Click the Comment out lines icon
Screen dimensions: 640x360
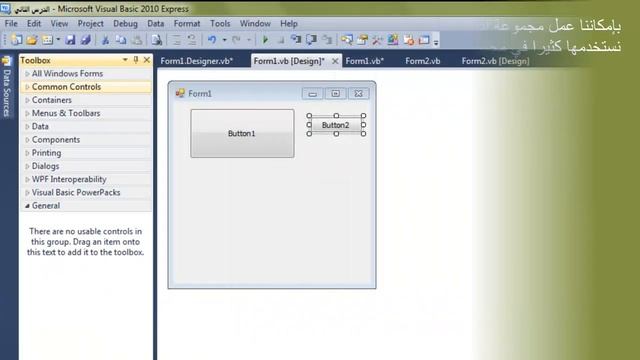pyautogui.click(x=176, y=40)
